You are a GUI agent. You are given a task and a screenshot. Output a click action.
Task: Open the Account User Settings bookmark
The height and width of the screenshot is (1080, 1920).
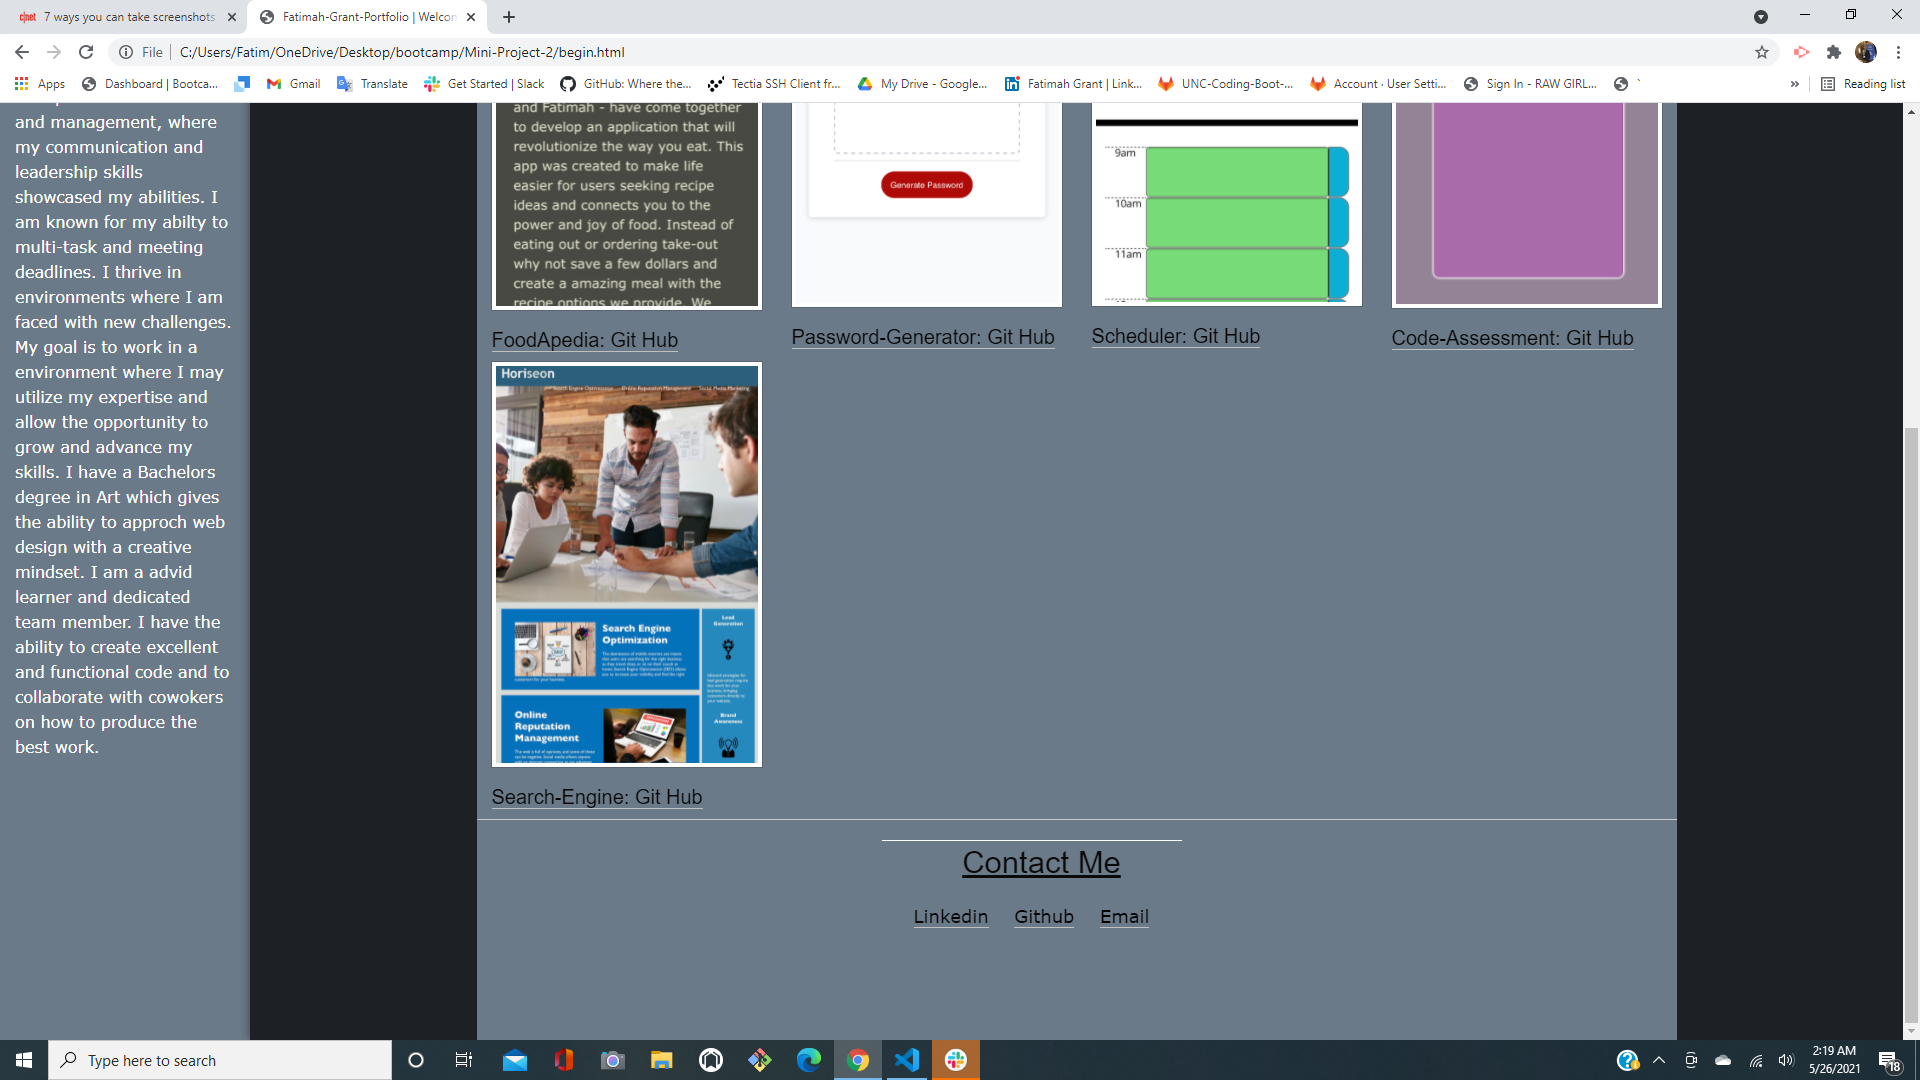click(1378, 84)
